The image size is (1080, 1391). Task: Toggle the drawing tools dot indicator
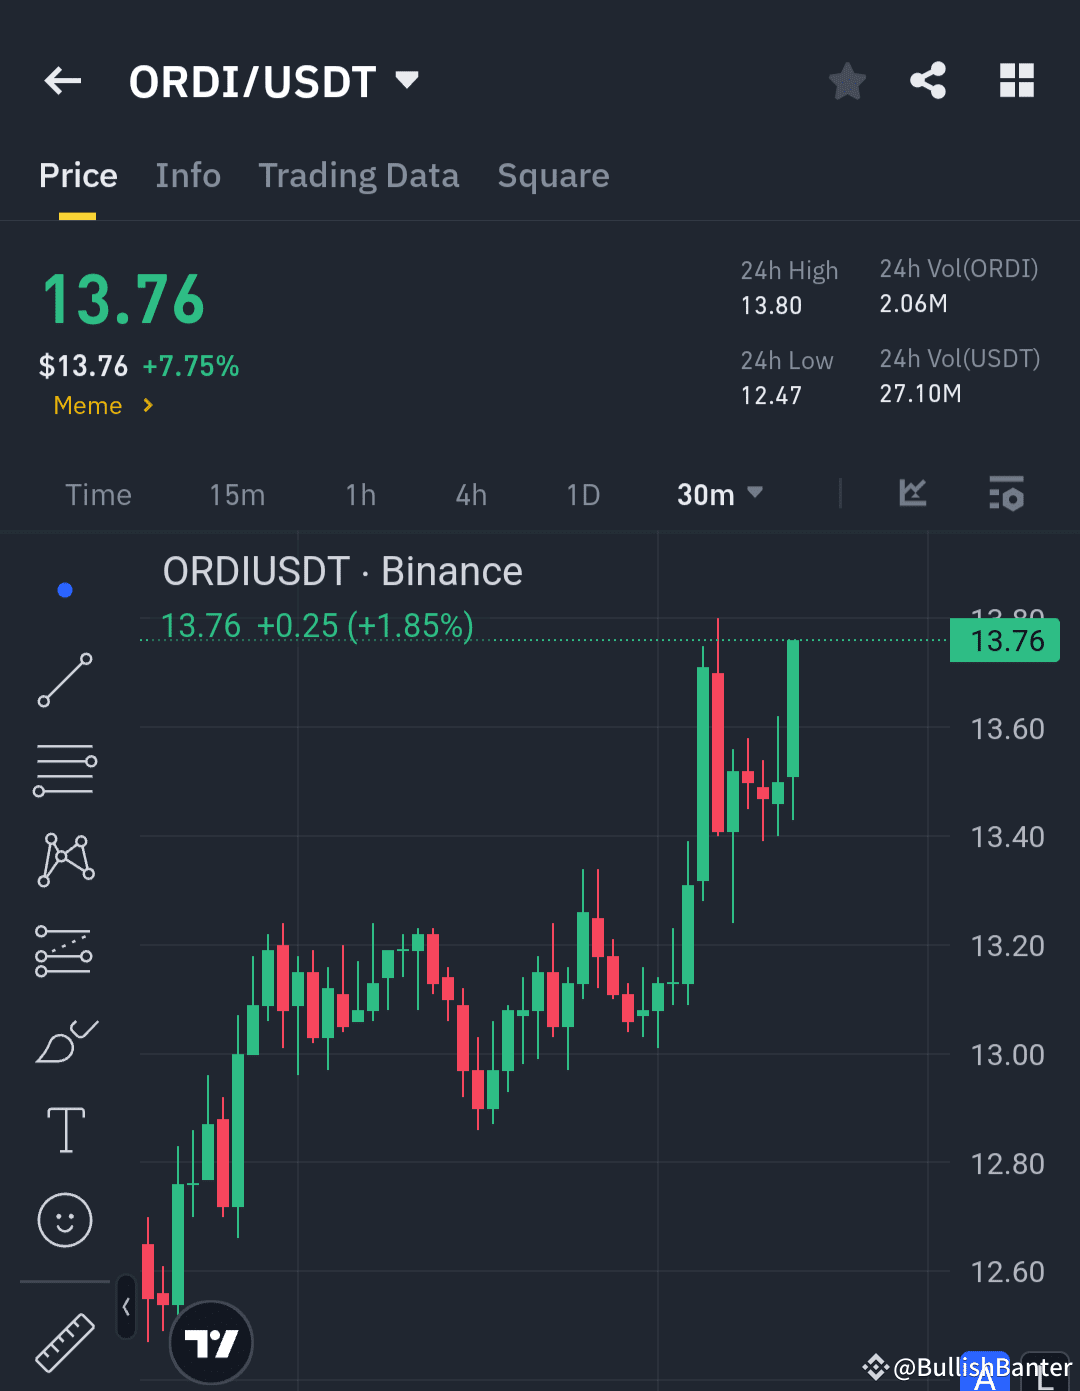coord(64,589)
